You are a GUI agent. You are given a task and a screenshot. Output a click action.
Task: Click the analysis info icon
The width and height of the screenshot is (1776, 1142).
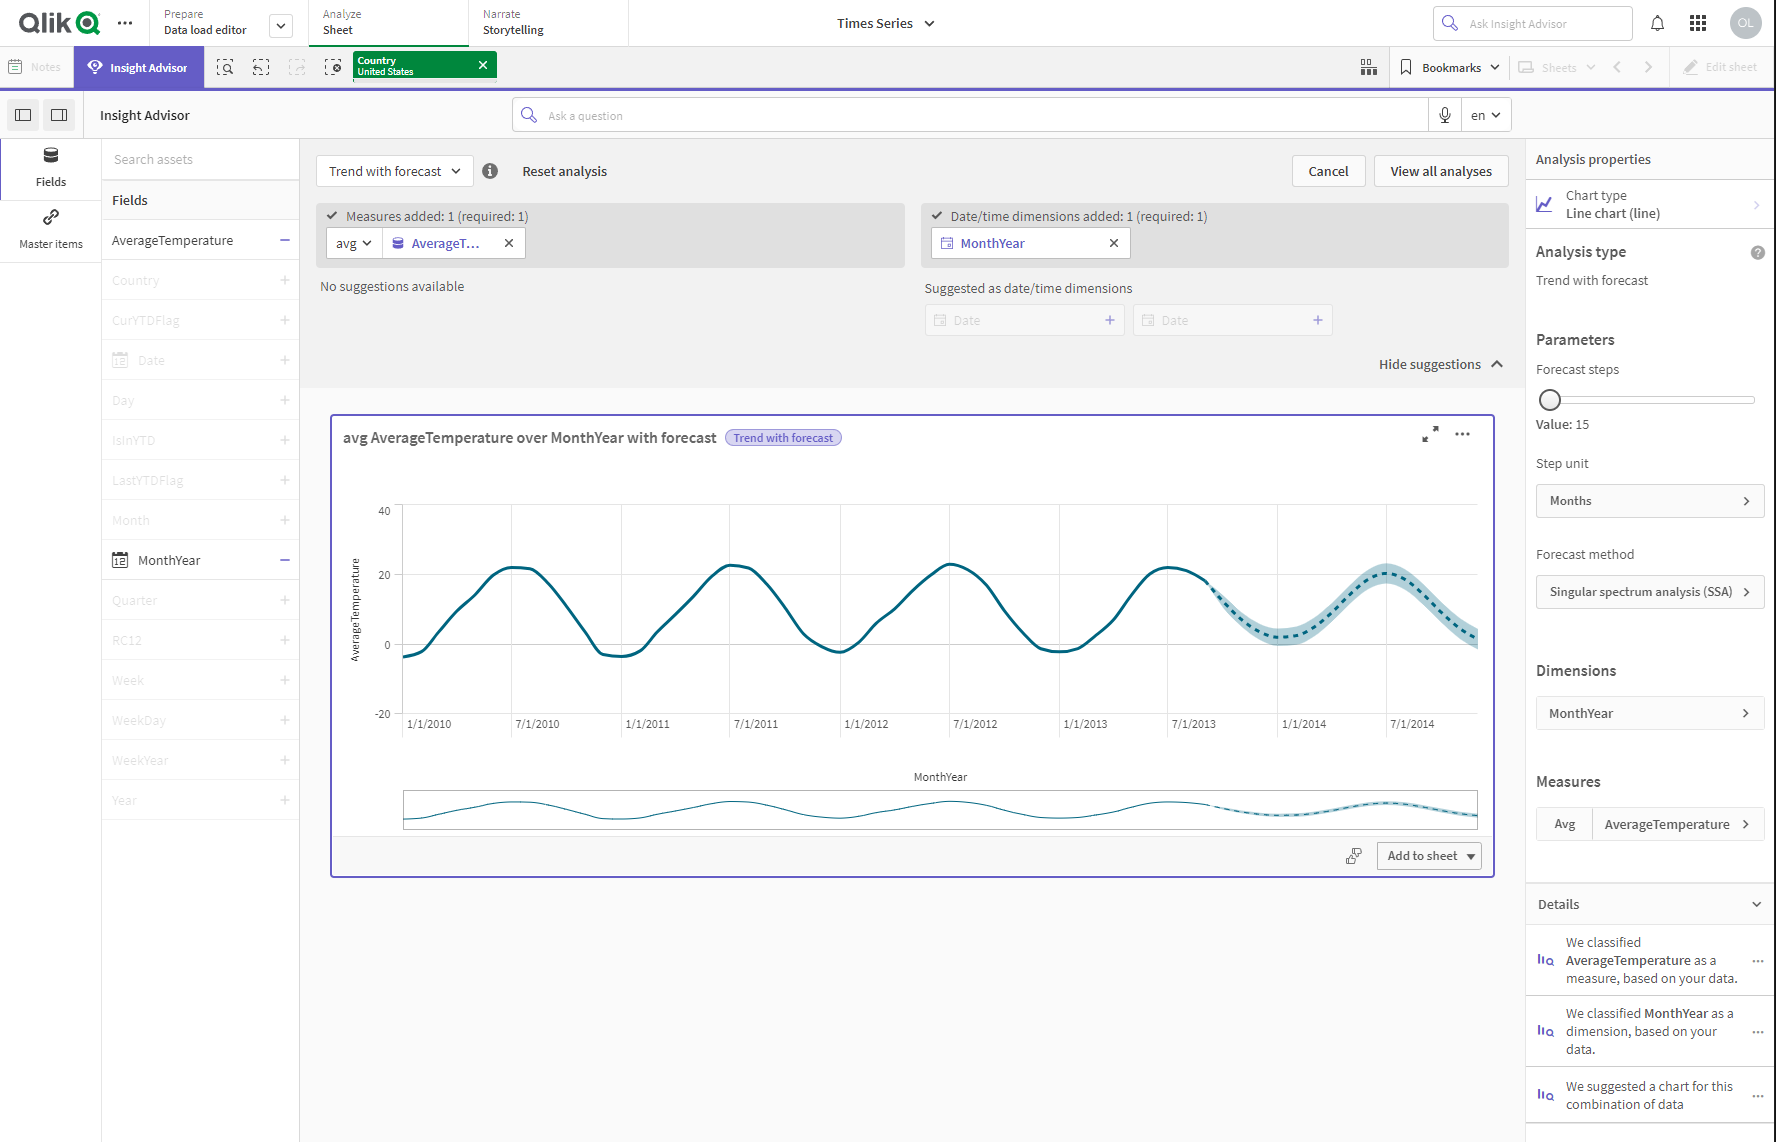[490, 171]
